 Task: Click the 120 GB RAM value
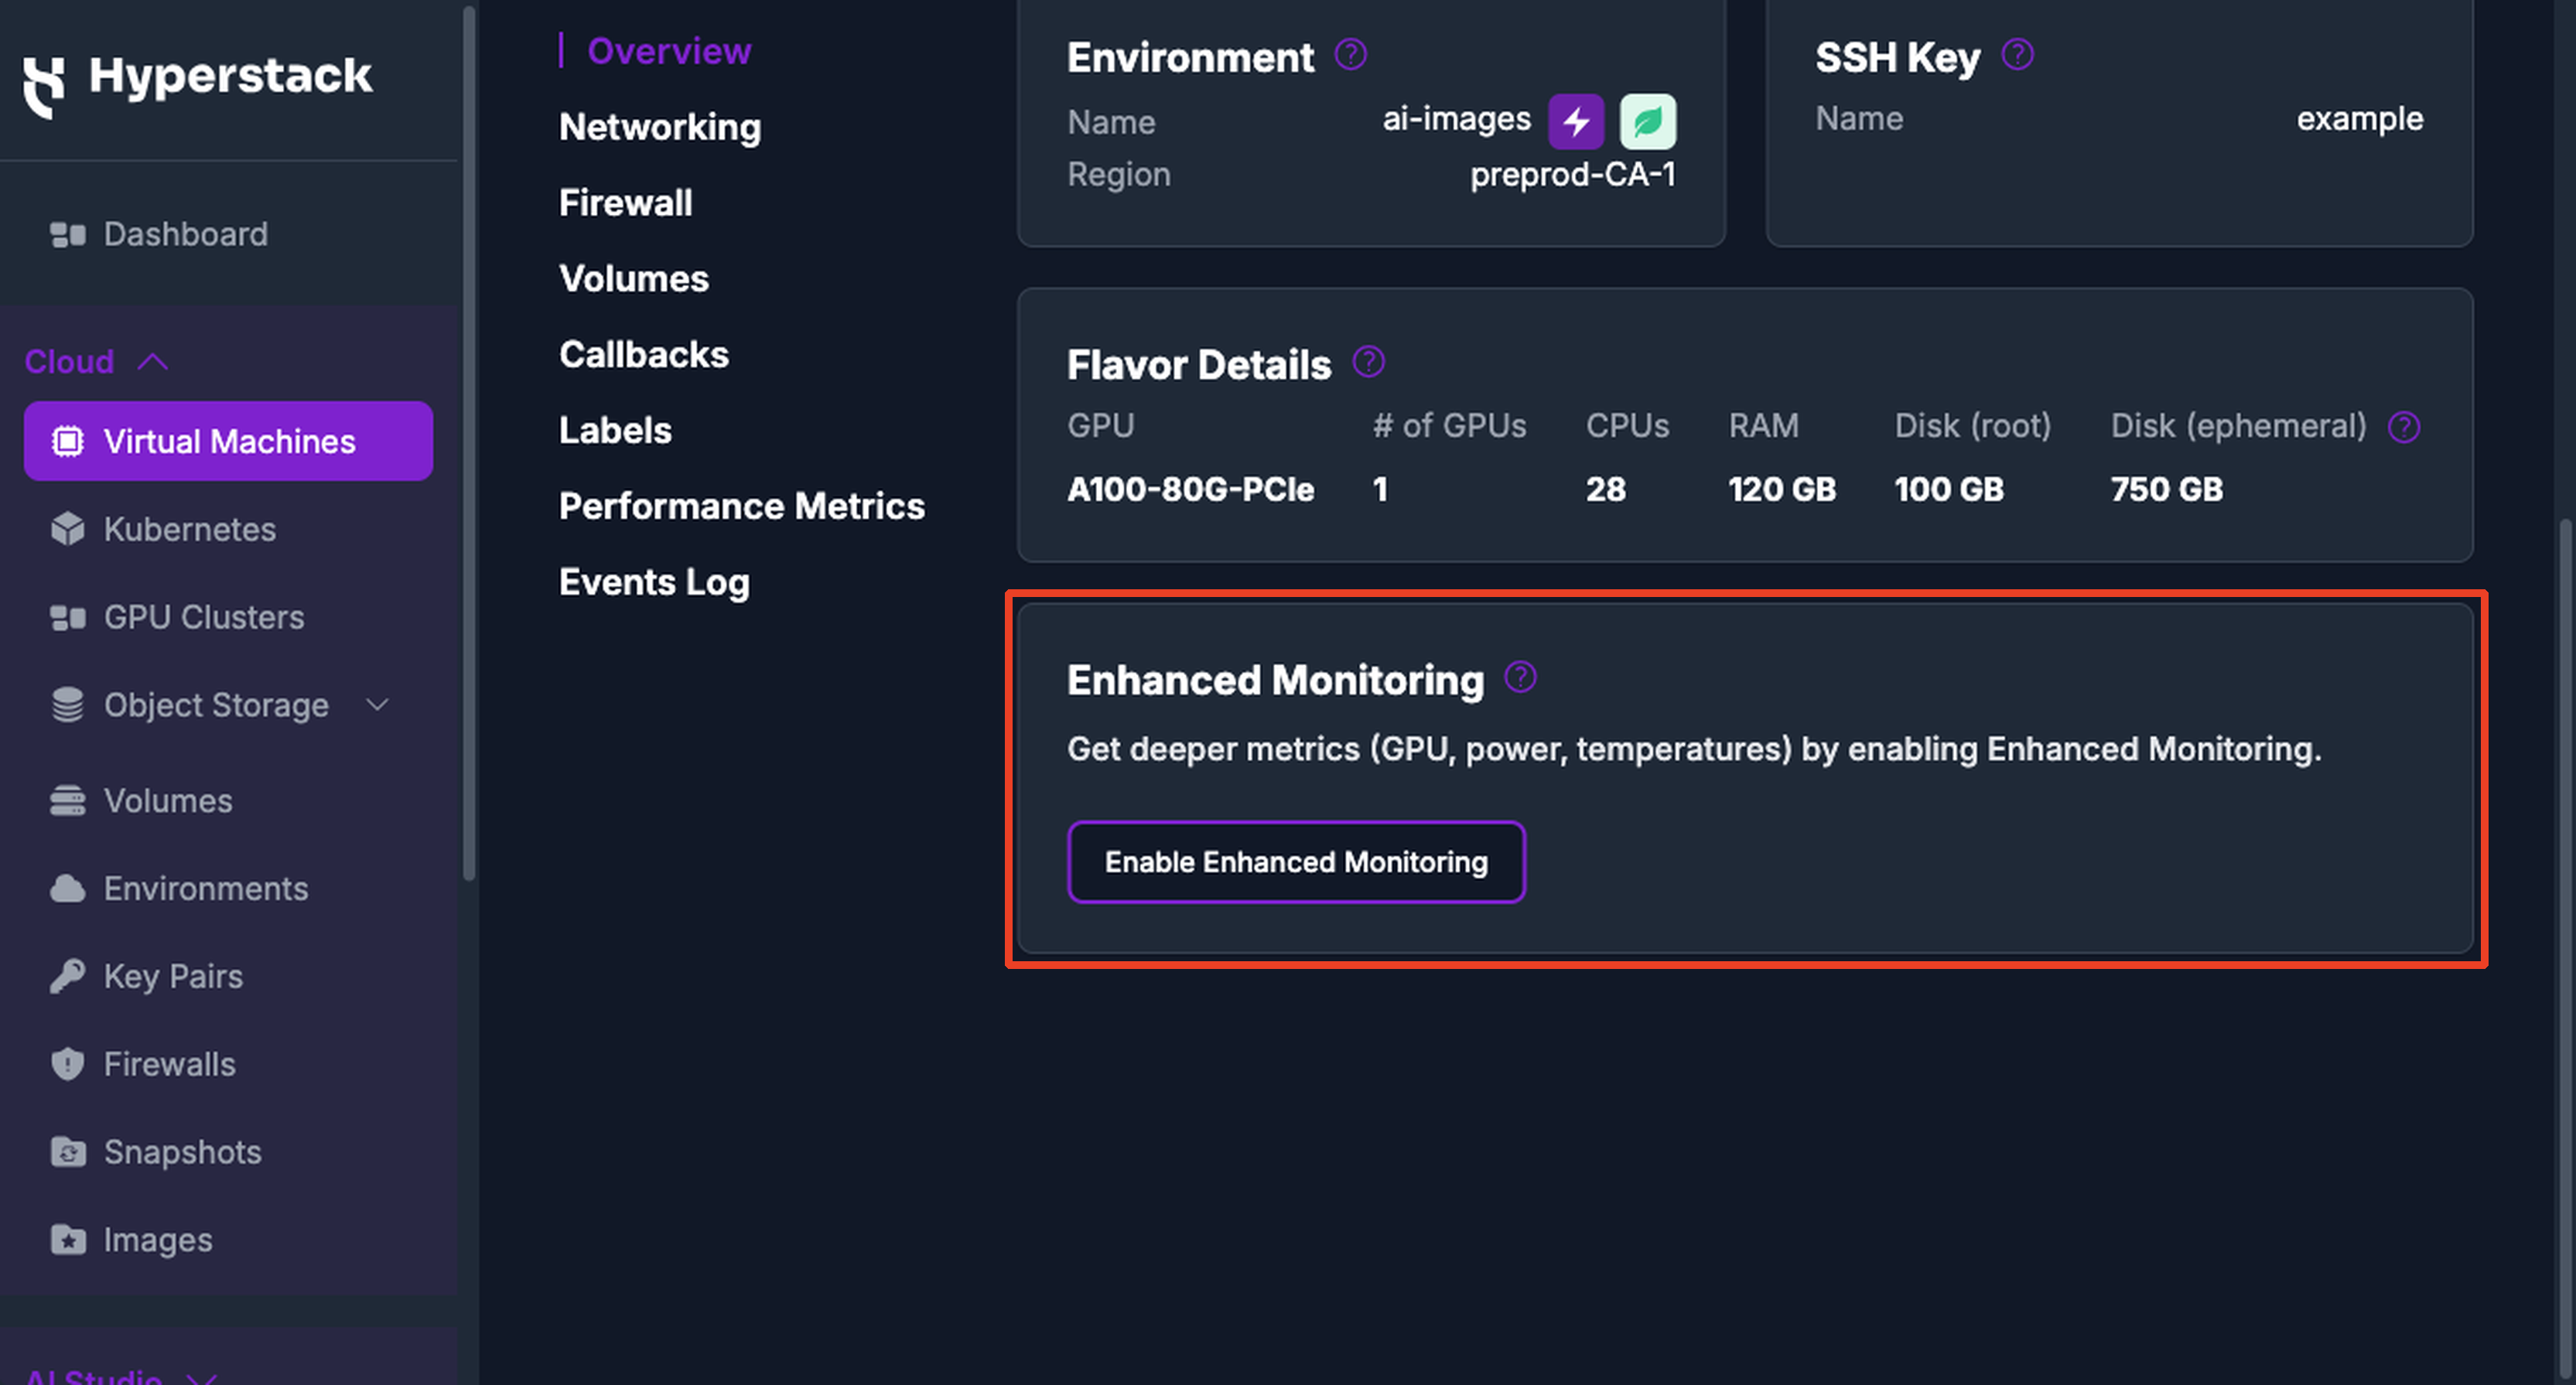pos(1782,489)
